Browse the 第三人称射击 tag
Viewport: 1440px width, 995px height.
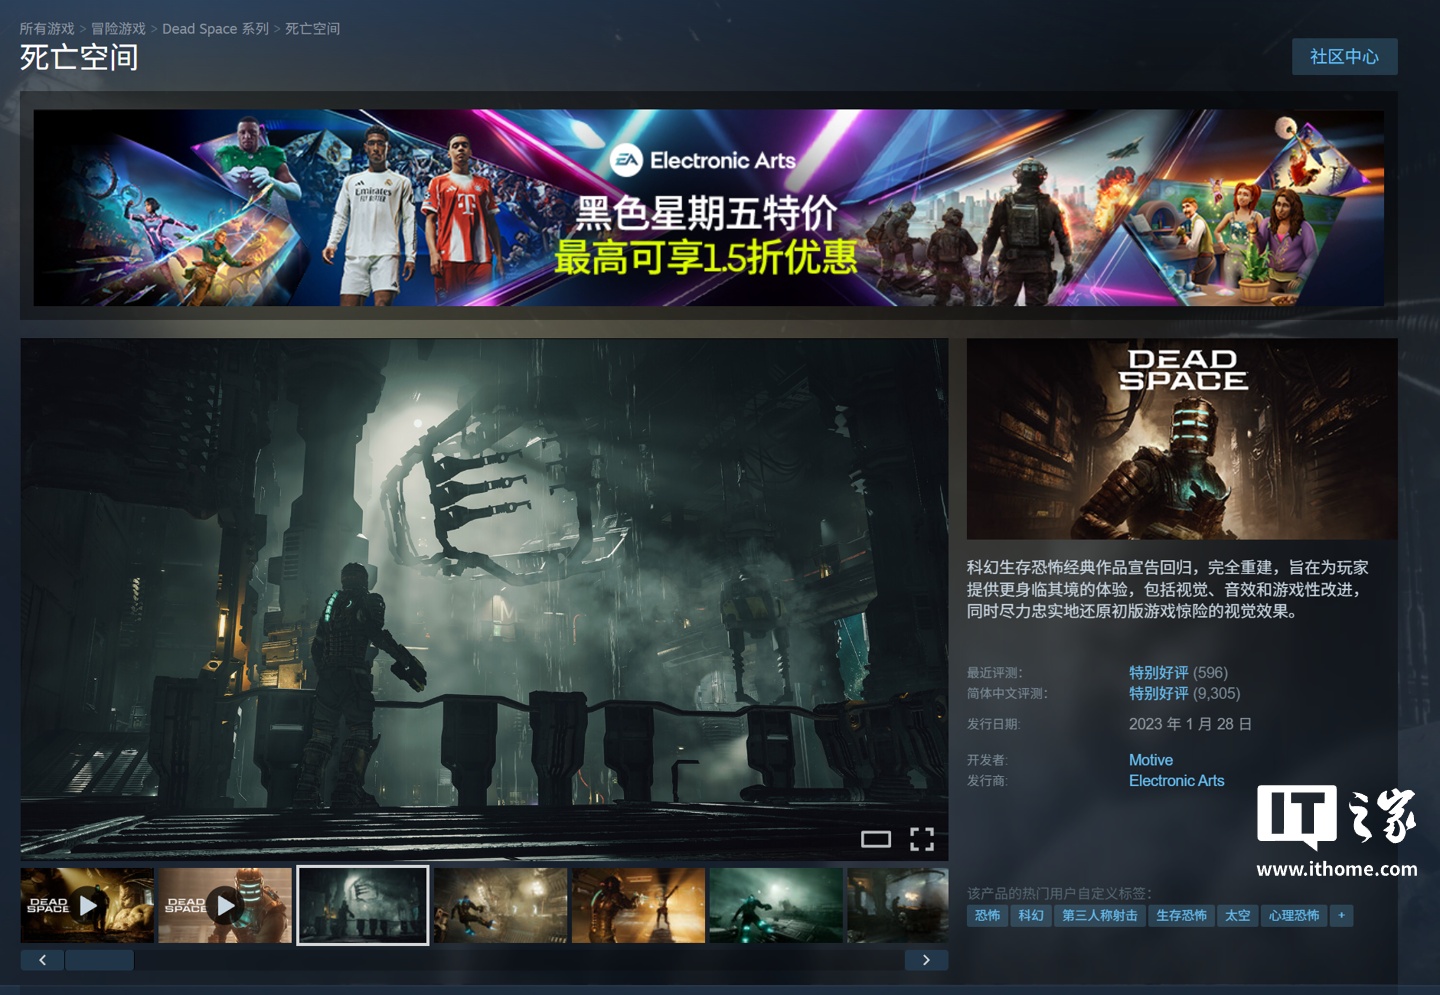[1100, 915]
